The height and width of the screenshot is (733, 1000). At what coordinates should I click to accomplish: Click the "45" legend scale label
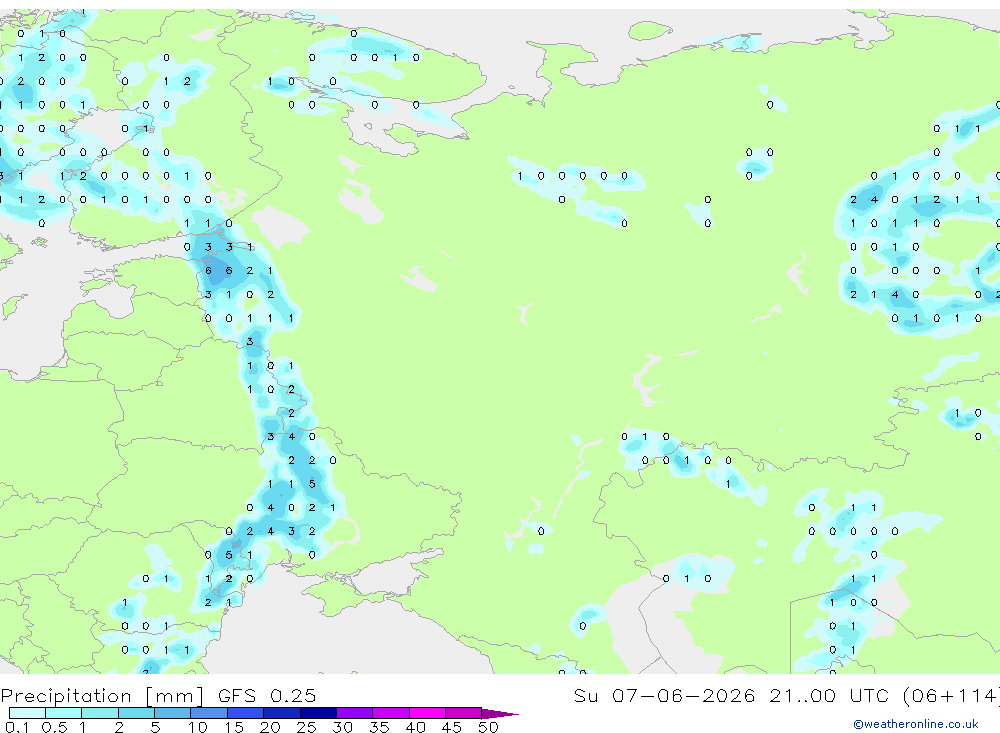click(x=452, y=727)
